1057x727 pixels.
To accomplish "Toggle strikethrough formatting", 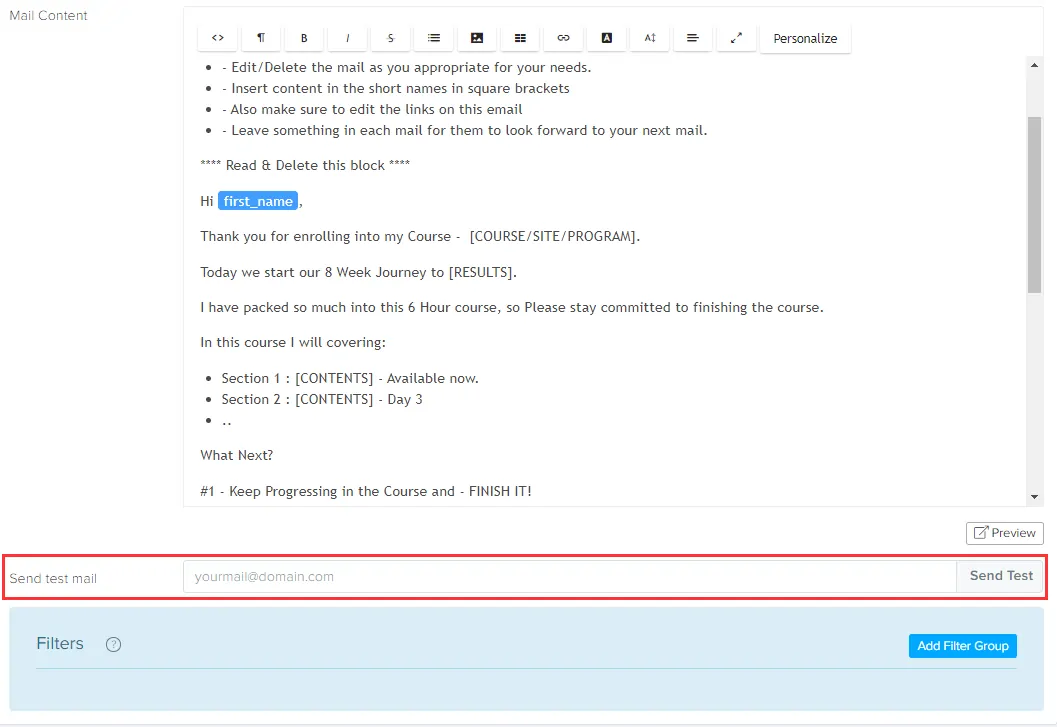I will click(390, 38).
